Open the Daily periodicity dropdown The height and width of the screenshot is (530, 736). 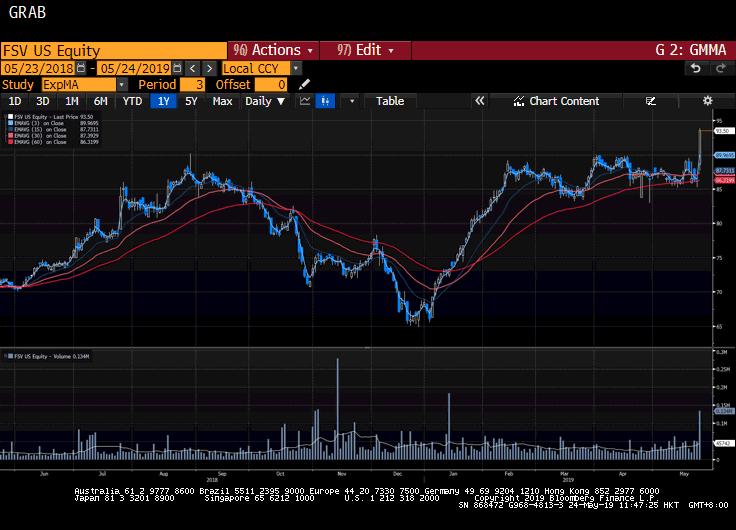265,101
